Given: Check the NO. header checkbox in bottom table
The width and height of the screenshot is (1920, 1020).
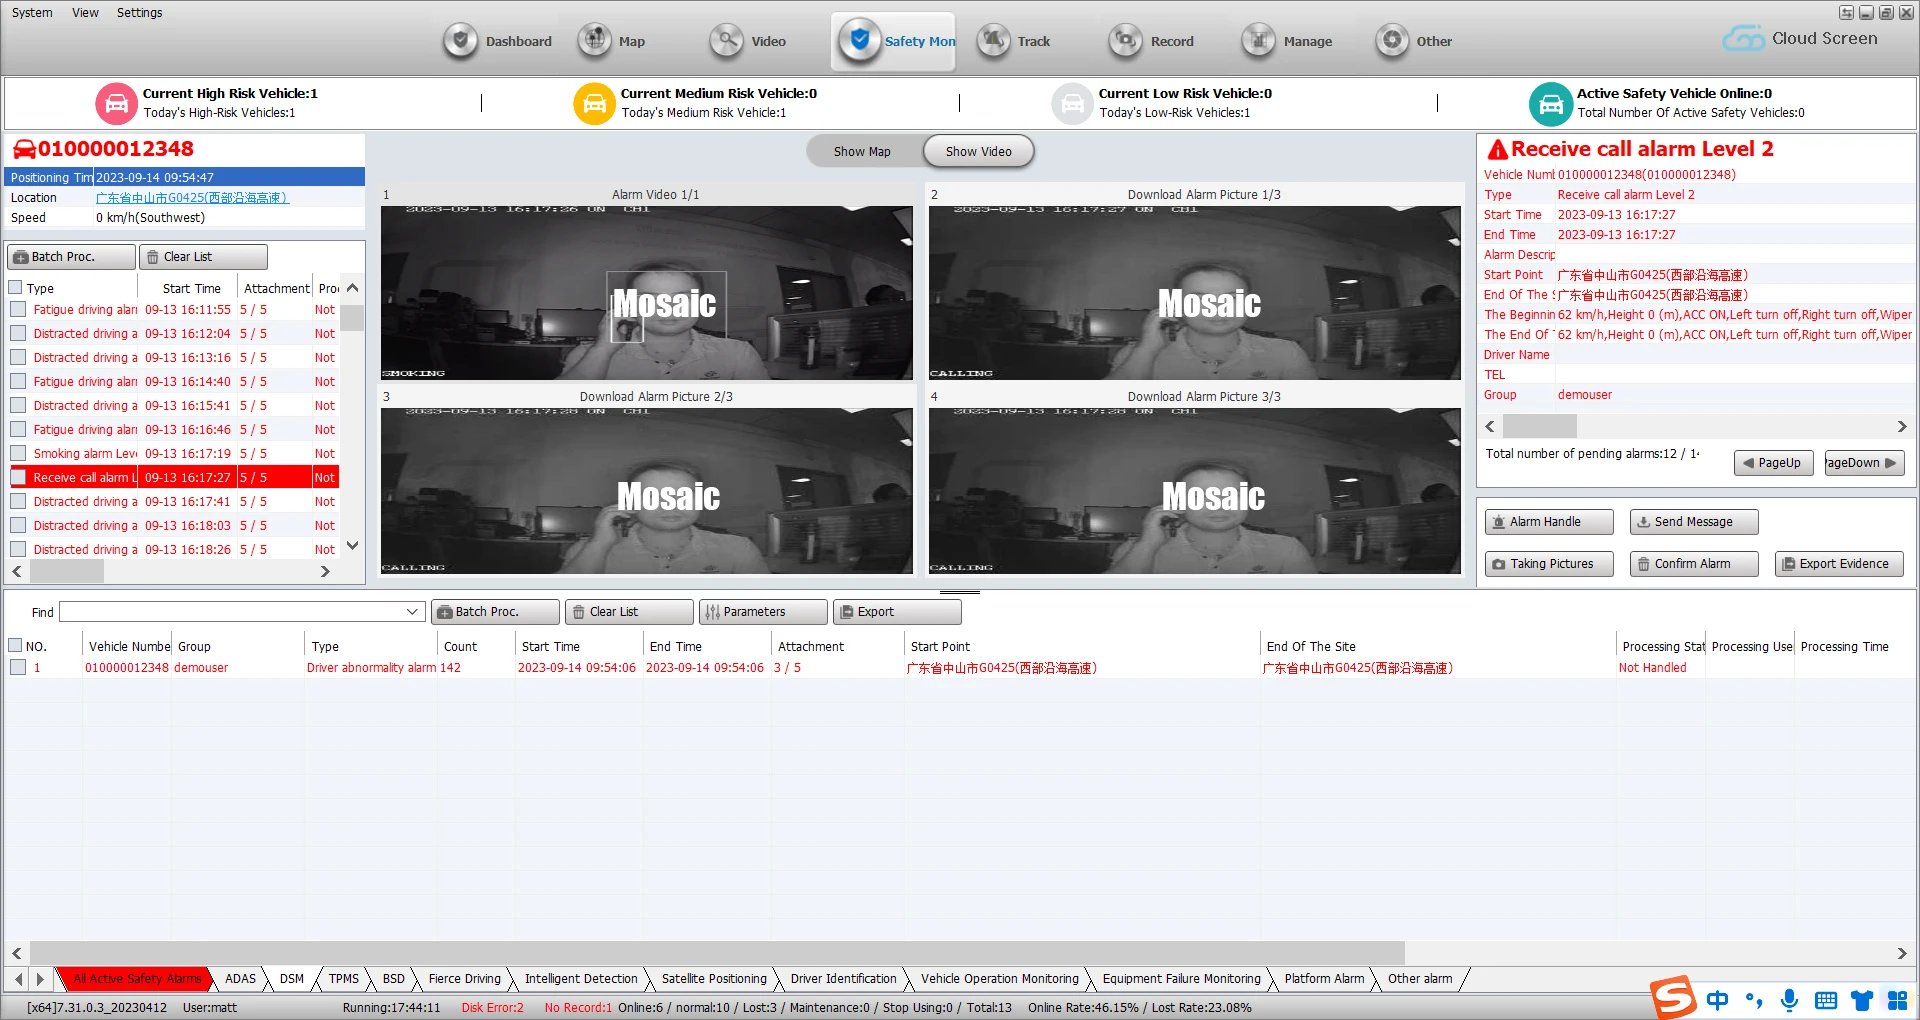Looking at the screenshot, I should (15, 646).
